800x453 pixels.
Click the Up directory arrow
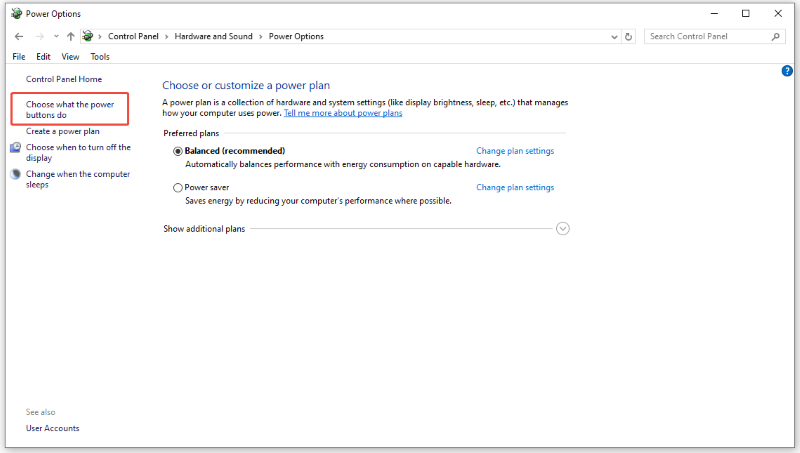70,37
